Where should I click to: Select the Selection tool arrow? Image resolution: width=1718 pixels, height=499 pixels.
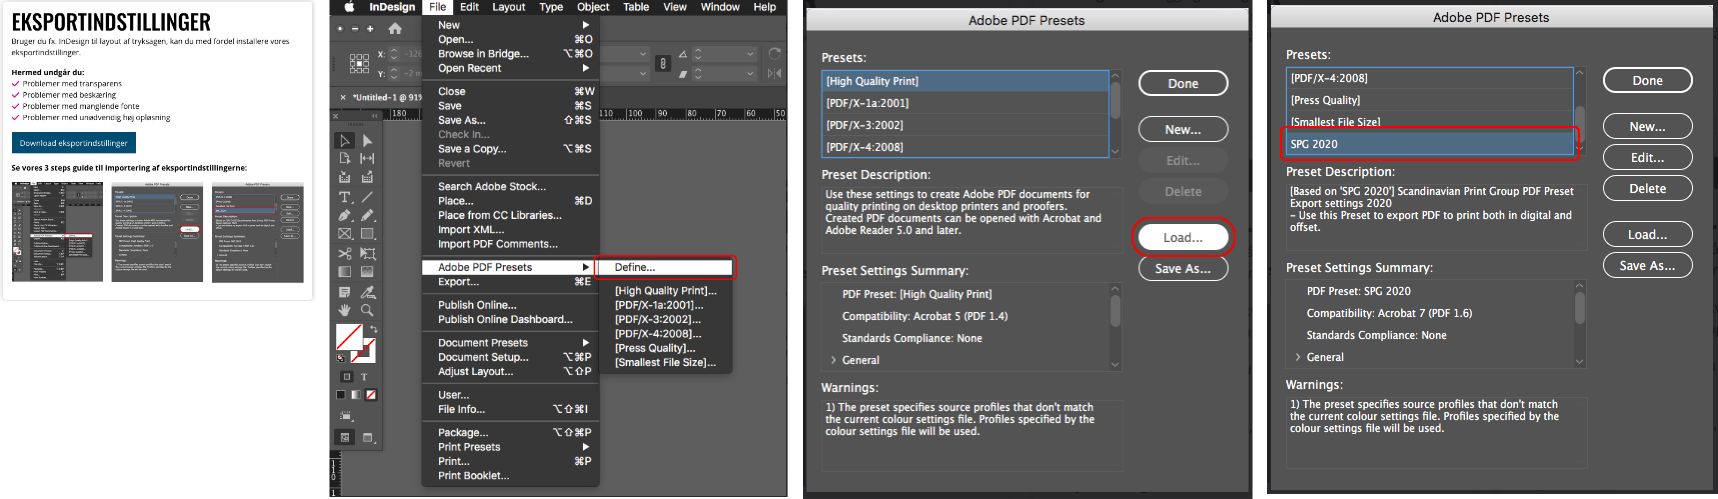pyautogui.click(x=345, y=140)
